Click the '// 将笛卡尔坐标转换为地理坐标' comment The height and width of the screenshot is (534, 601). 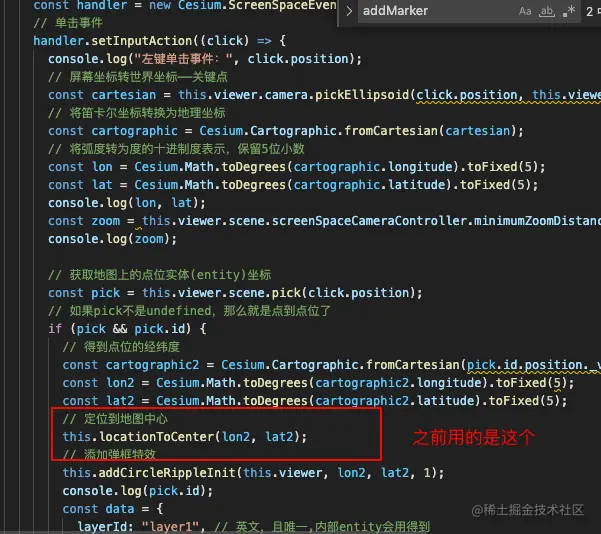(137, 113)
